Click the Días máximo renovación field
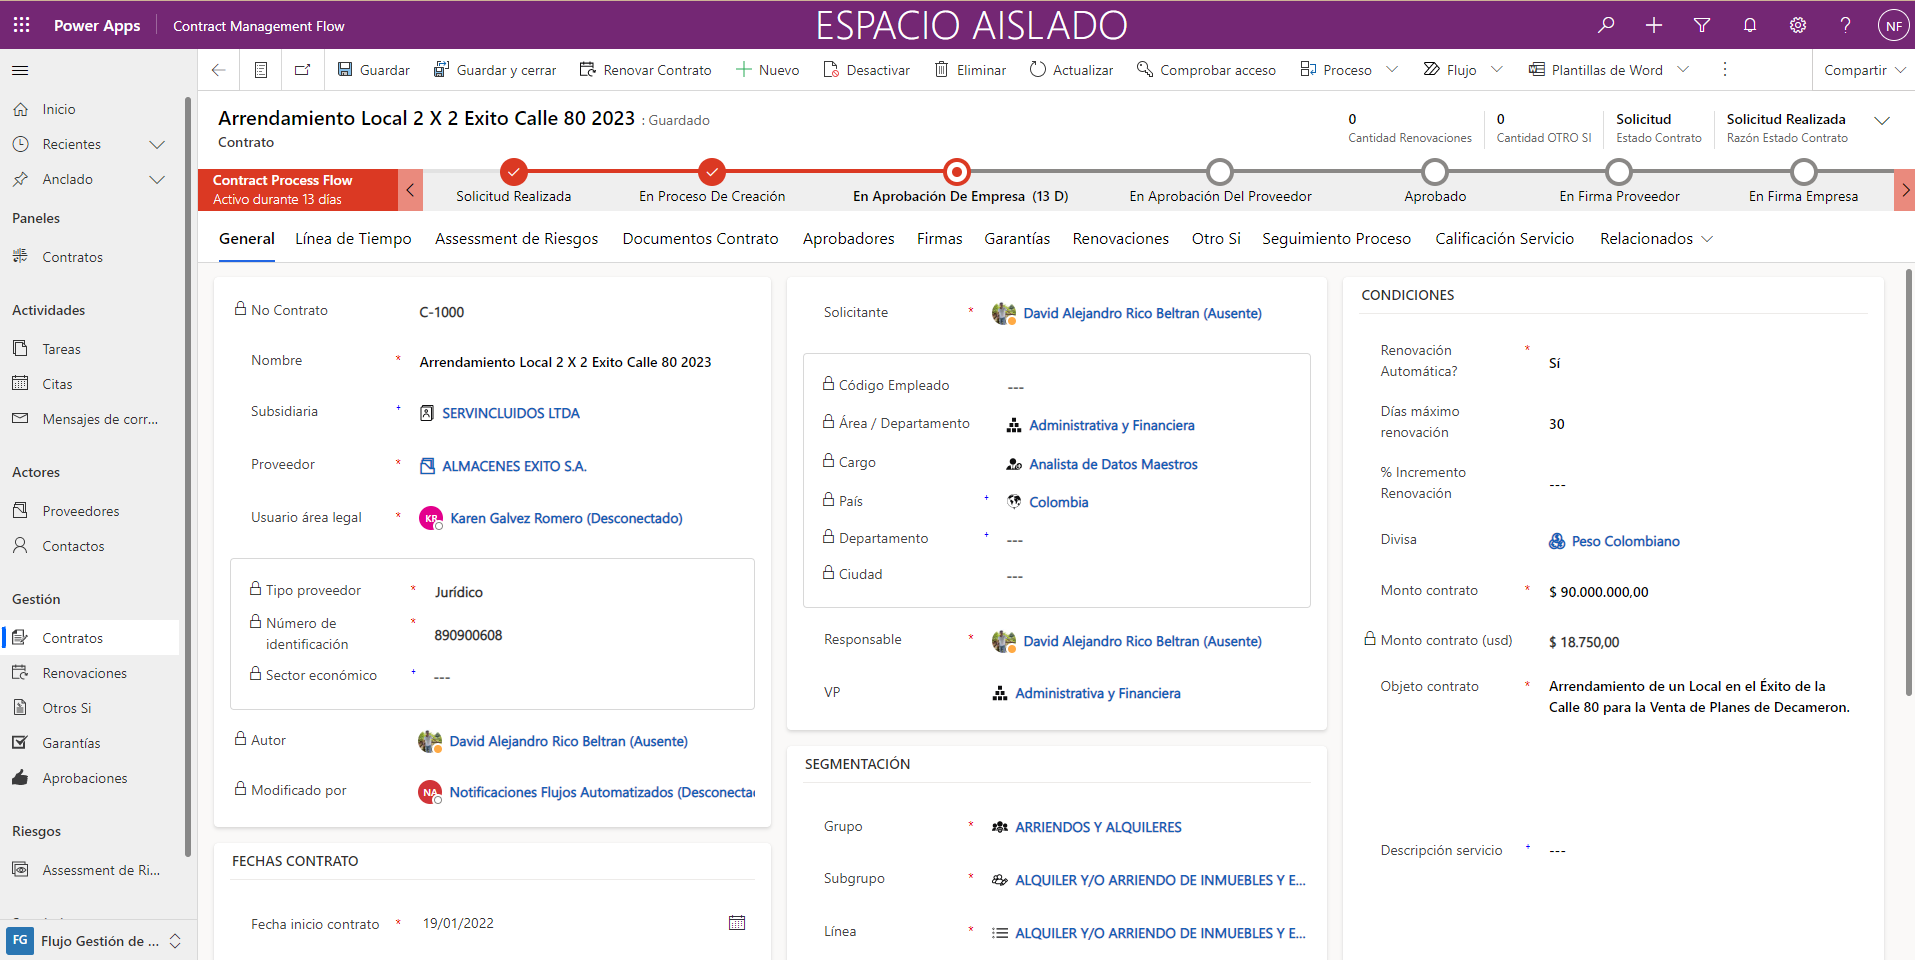The image size is (1915, 960). 1705,424
